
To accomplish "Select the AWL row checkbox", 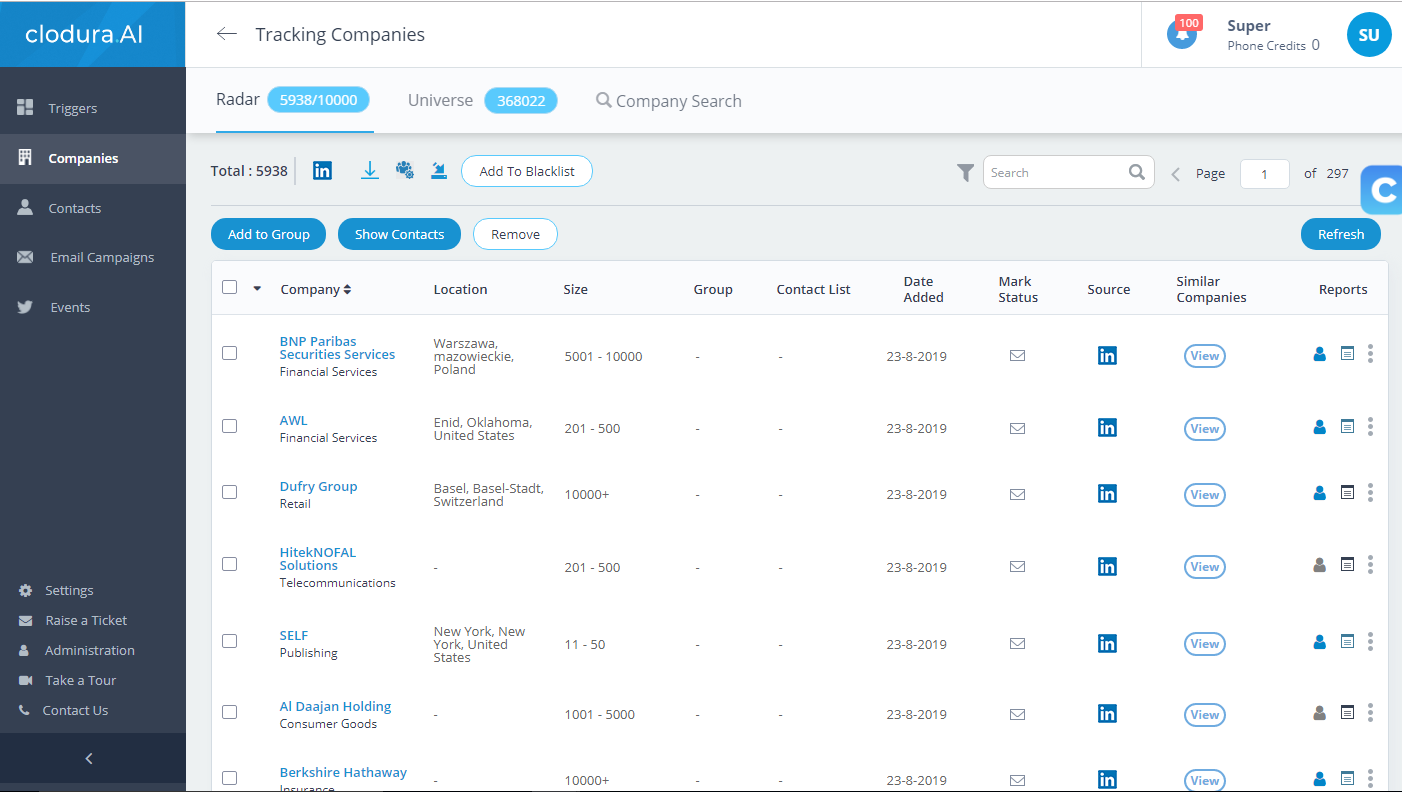I will coord(229,426).
